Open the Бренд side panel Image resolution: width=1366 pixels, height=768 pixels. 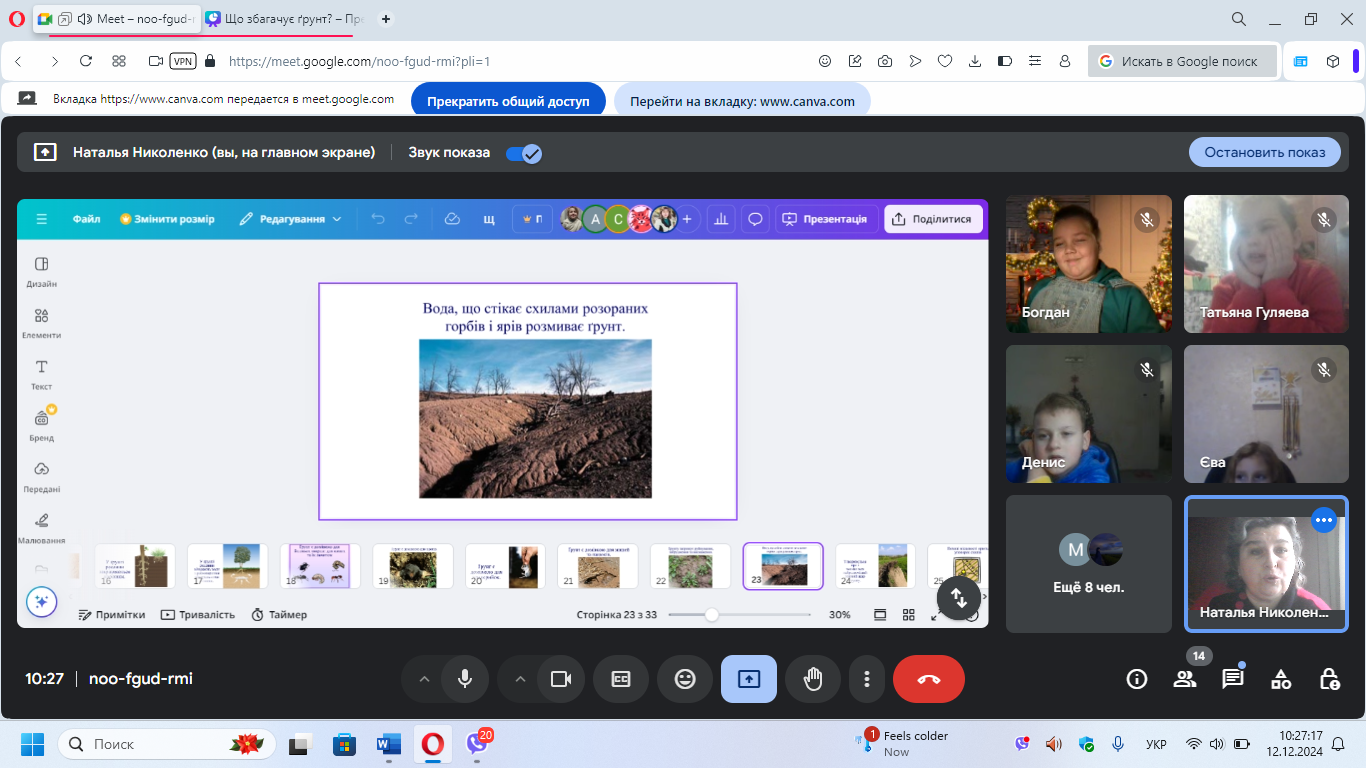[x=41, y=425]
